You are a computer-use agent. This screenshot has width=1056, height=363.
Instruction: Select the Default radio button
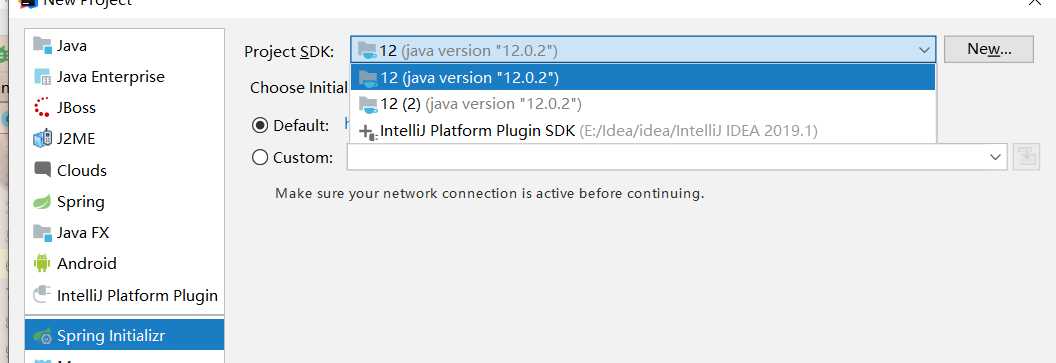tap(260, 125)
